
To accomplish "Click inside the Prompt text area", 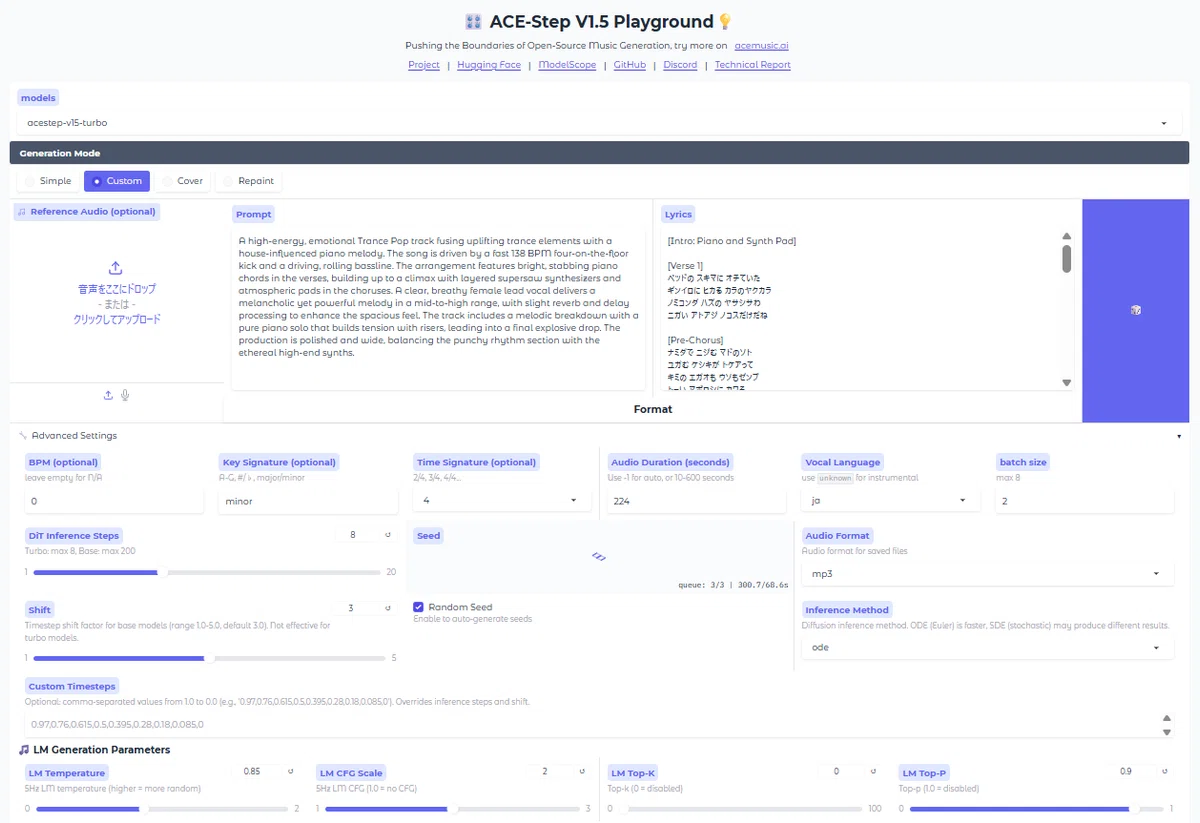I will pyautogui.click(x=438, y=308).
